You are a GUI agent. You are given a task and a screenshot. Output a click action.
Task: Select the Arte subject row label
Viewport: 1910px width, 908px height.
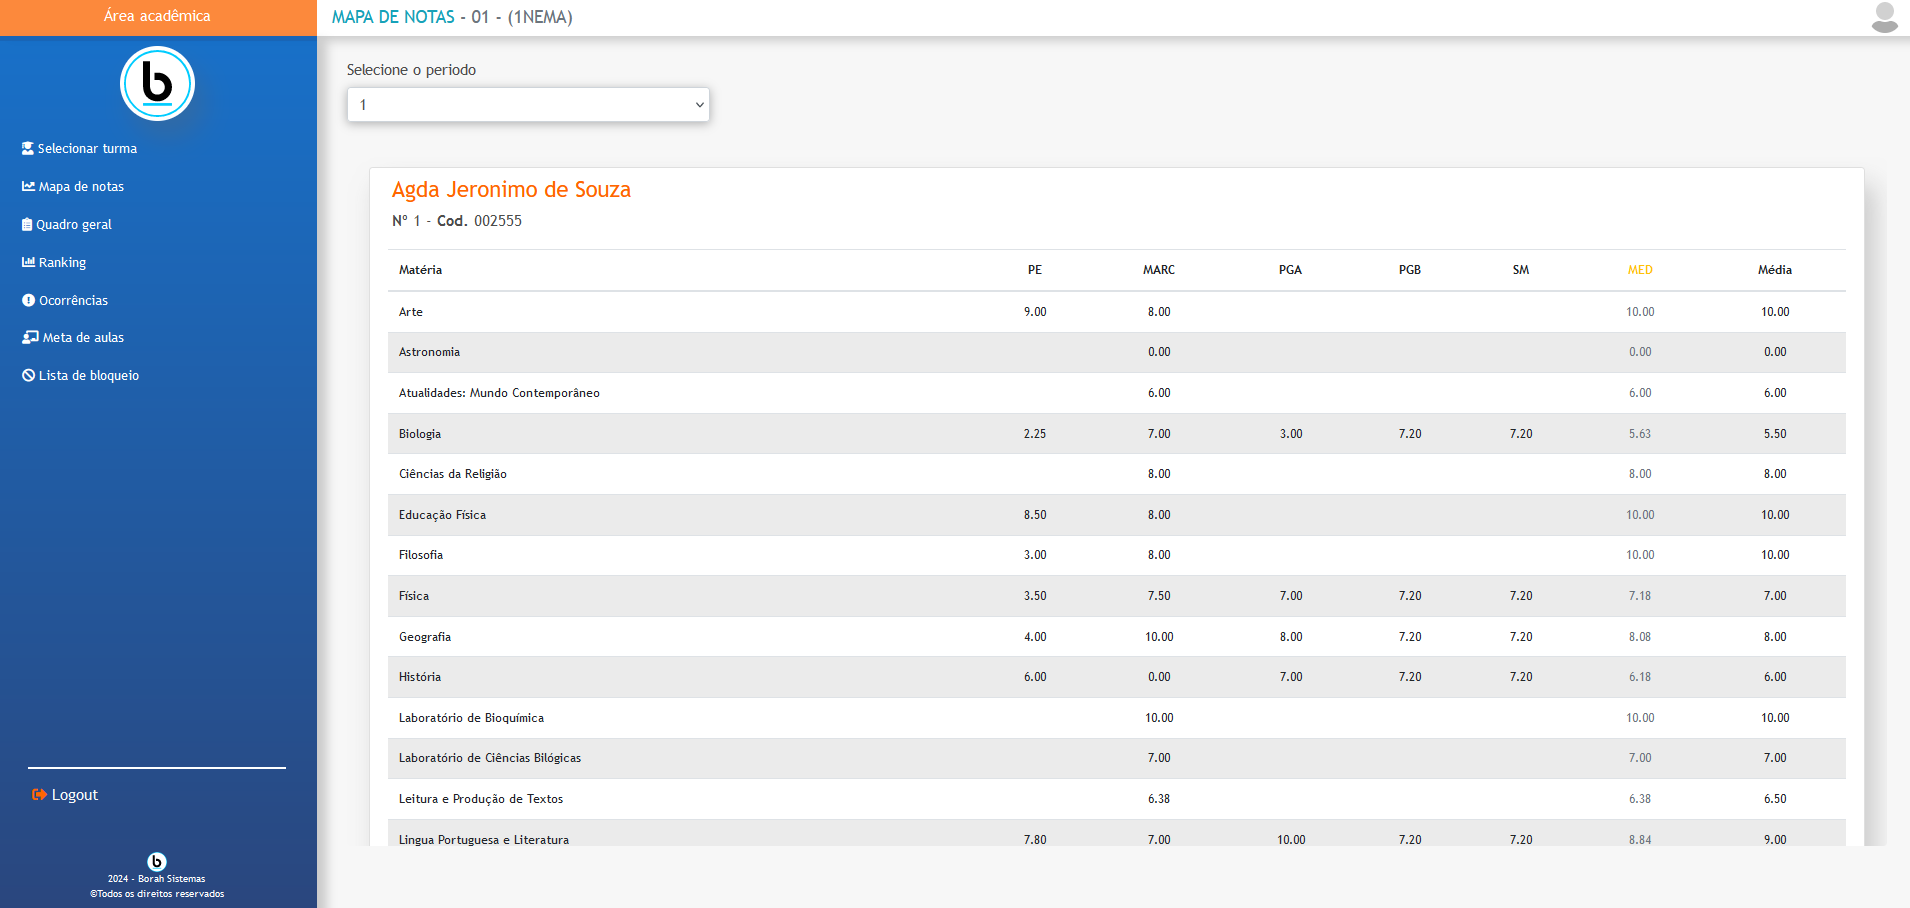point(411,312)
